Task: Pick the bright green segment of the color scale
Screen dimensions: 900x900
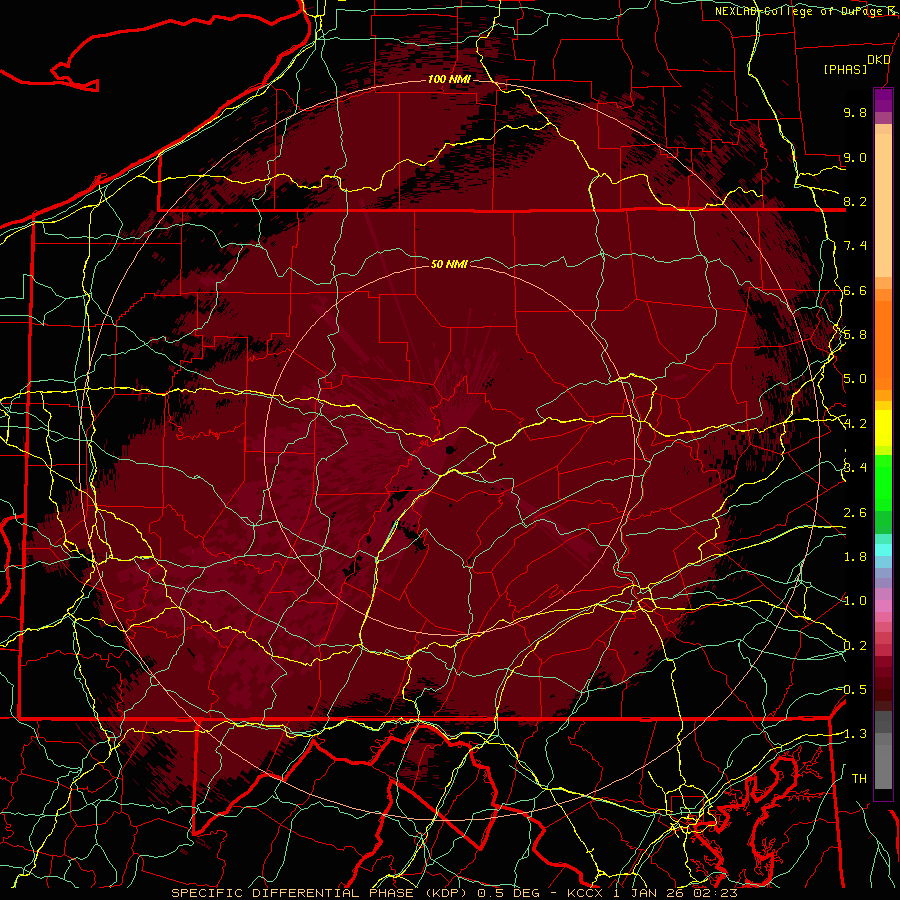Action: [x=883, y=483]
